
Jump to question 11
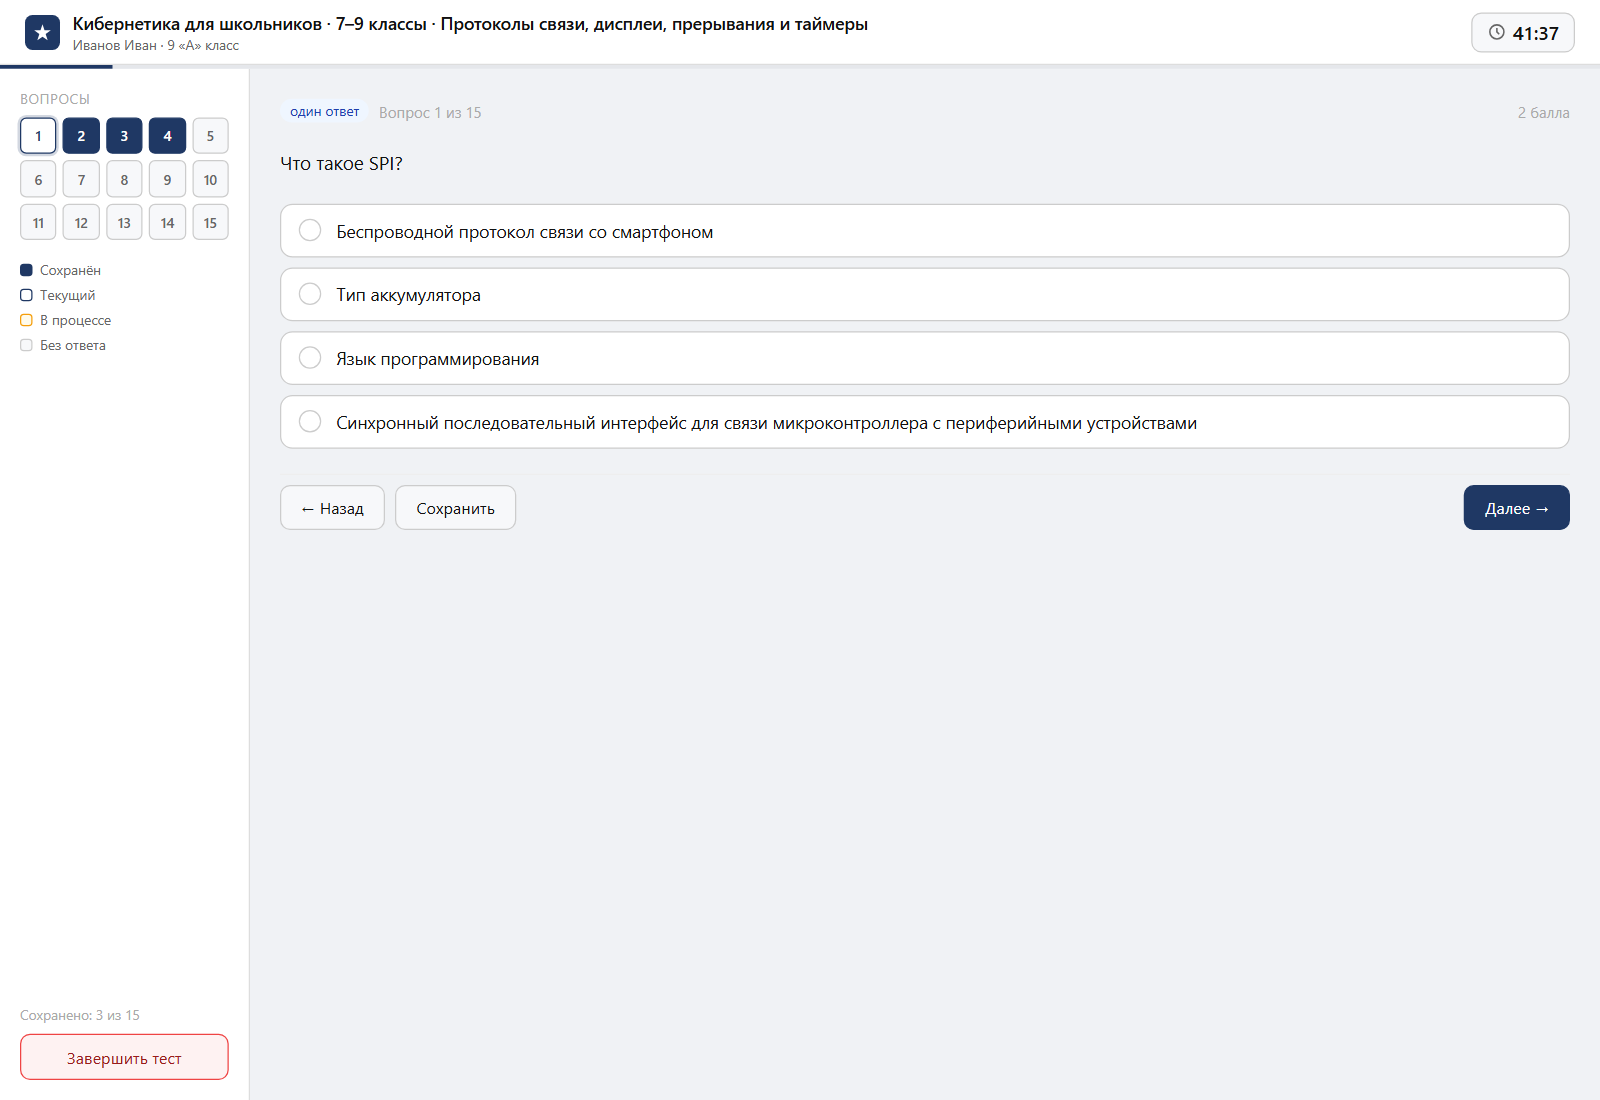[x=38, y=222]
